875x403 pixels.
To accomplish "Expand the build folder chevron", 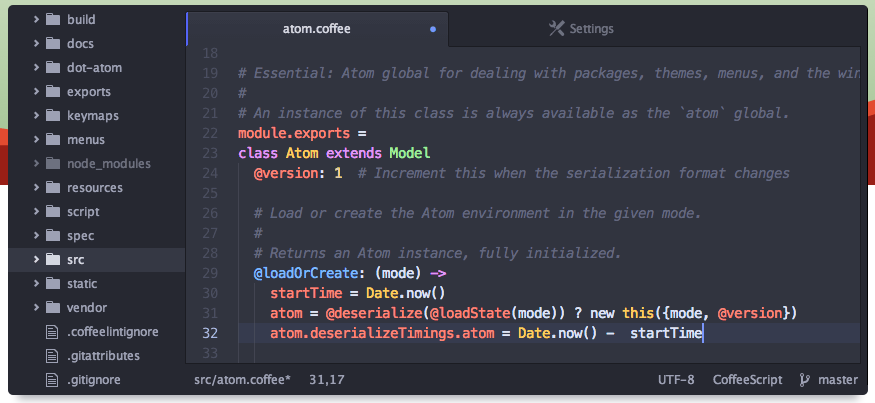I will click(x=36, y=20).
